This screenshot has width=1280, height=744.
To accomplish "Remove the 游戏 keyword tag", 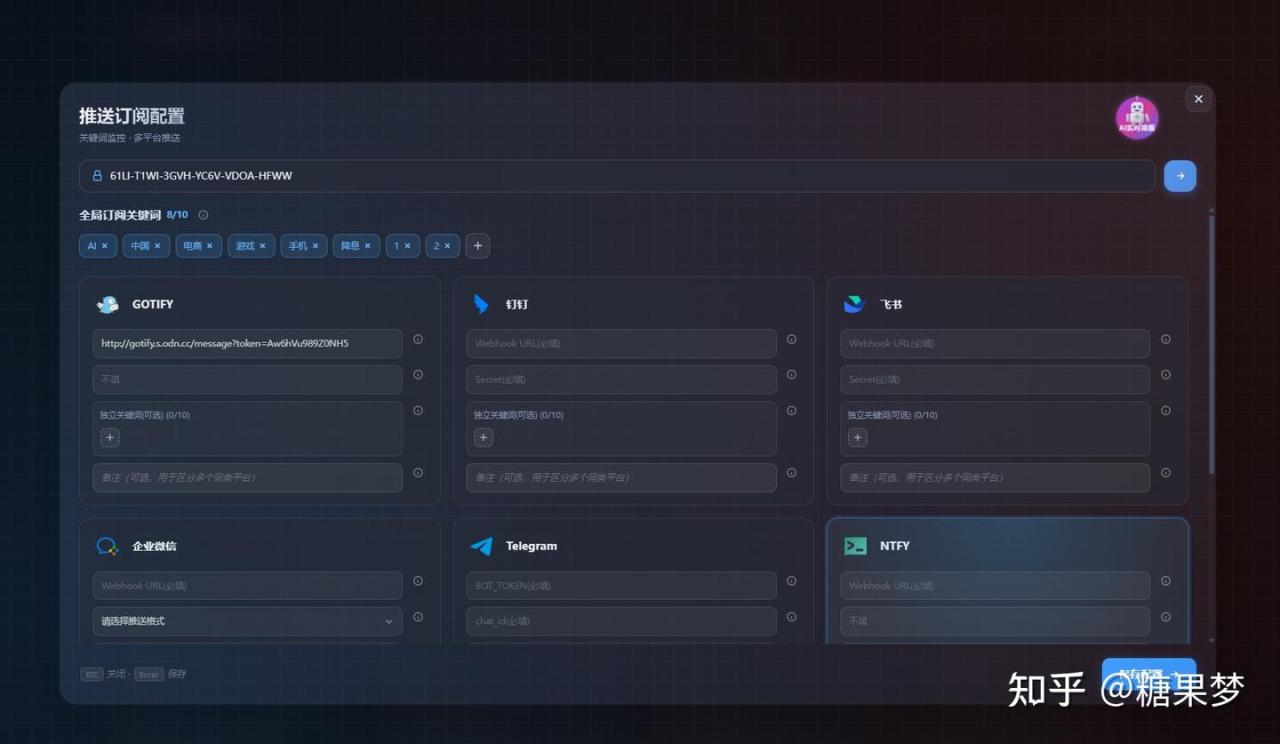I will point(263,246).
